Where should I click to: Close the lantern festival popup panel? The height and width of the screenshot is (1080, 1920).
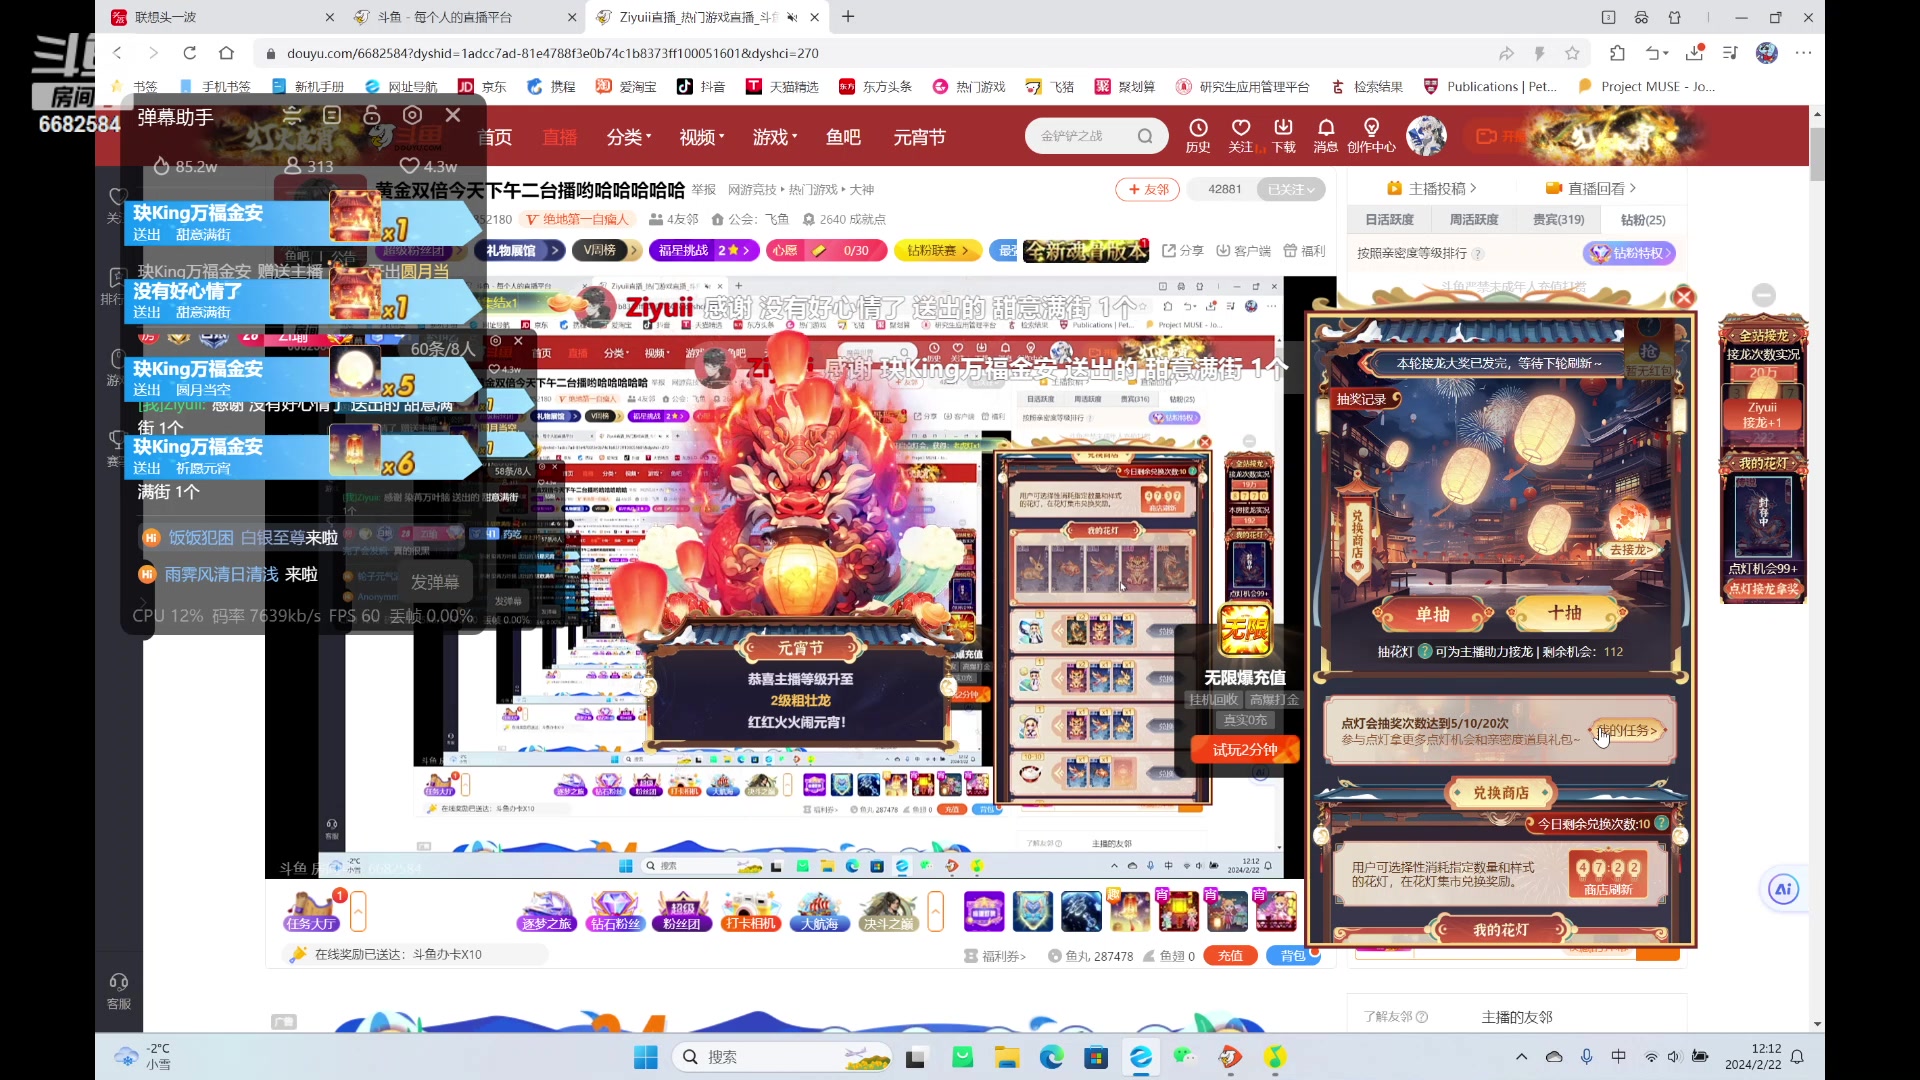coord(1684,297)
